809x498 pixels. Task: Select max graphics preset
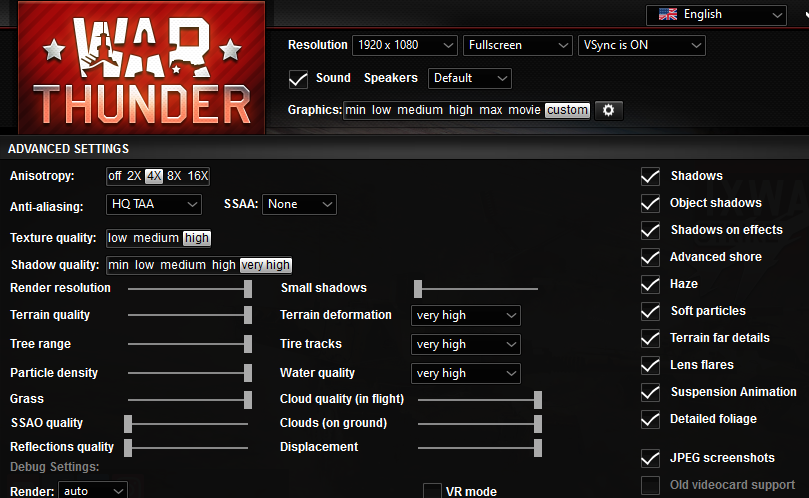coord(491,110)
